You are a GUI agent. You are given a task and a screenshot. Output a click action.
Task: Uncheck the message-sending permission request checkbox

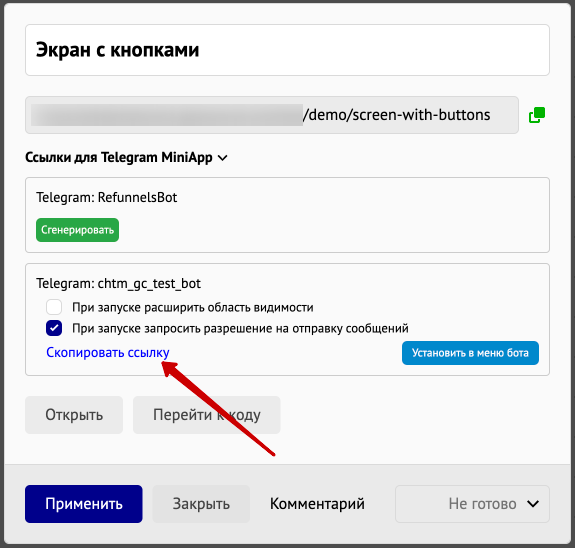click(54, 328)
